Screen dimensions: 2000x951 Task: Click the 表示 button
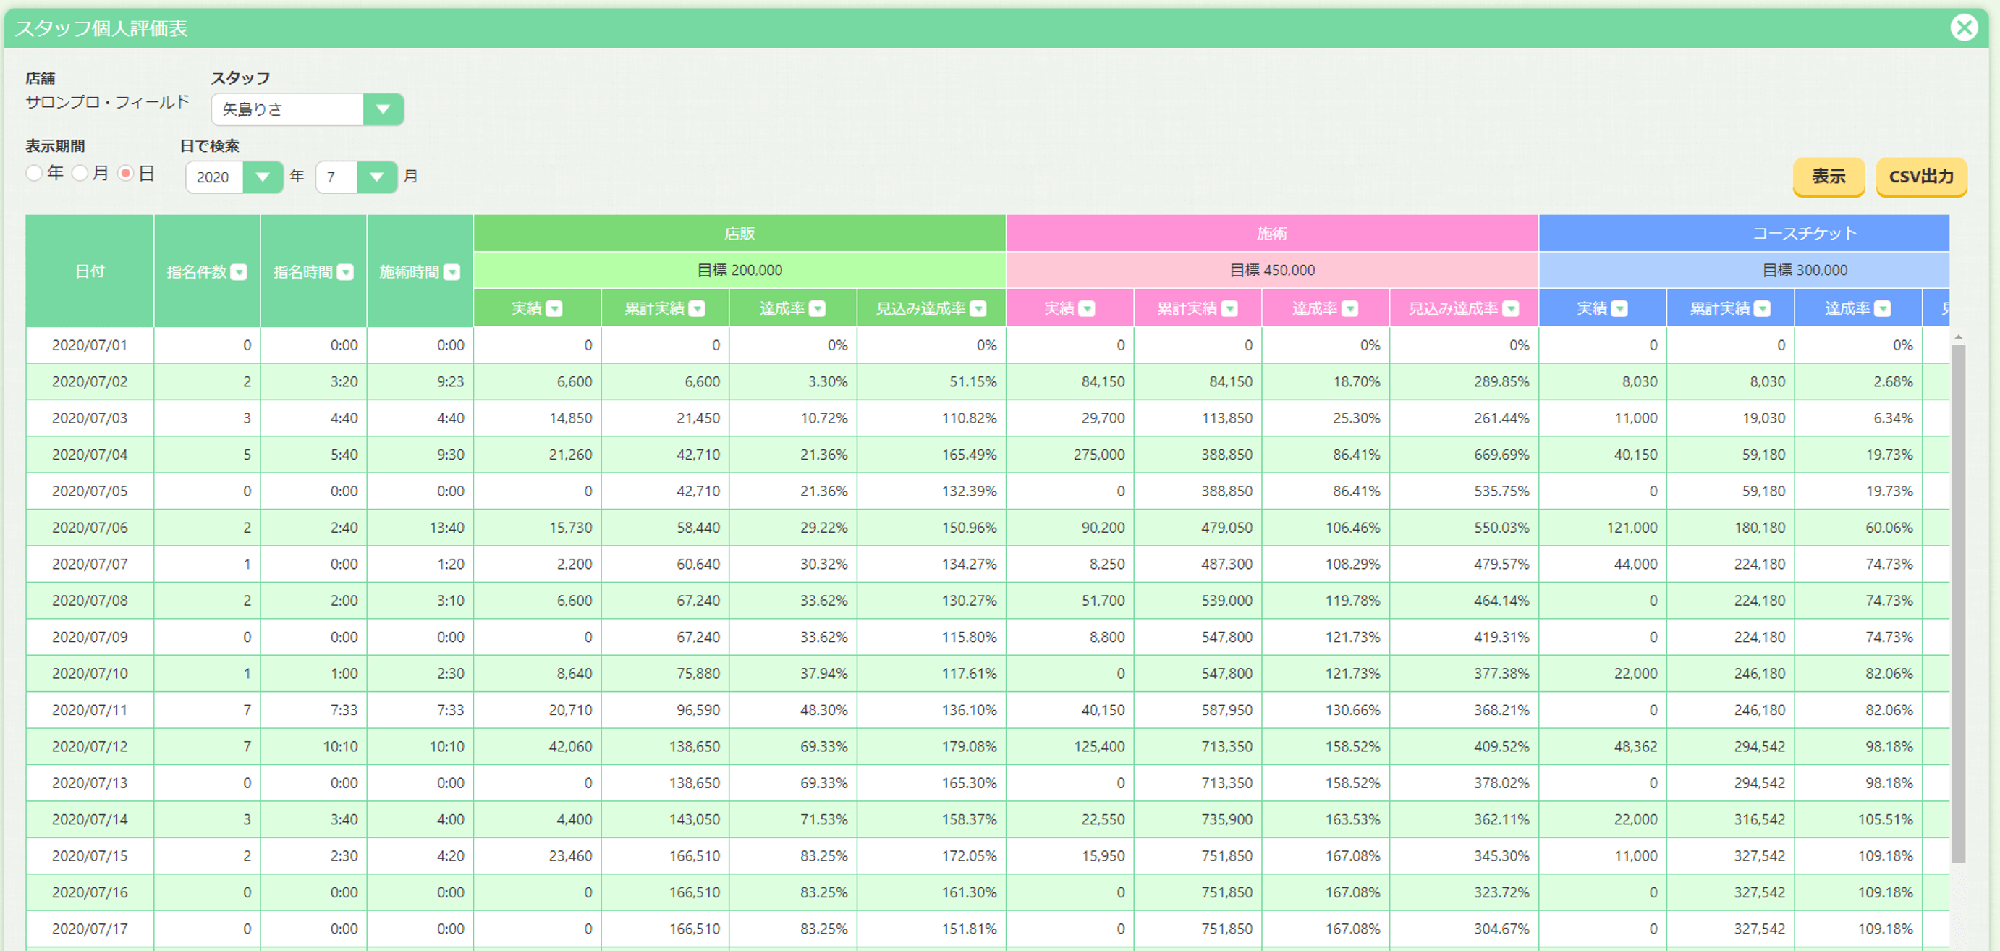click(1829, 176)
